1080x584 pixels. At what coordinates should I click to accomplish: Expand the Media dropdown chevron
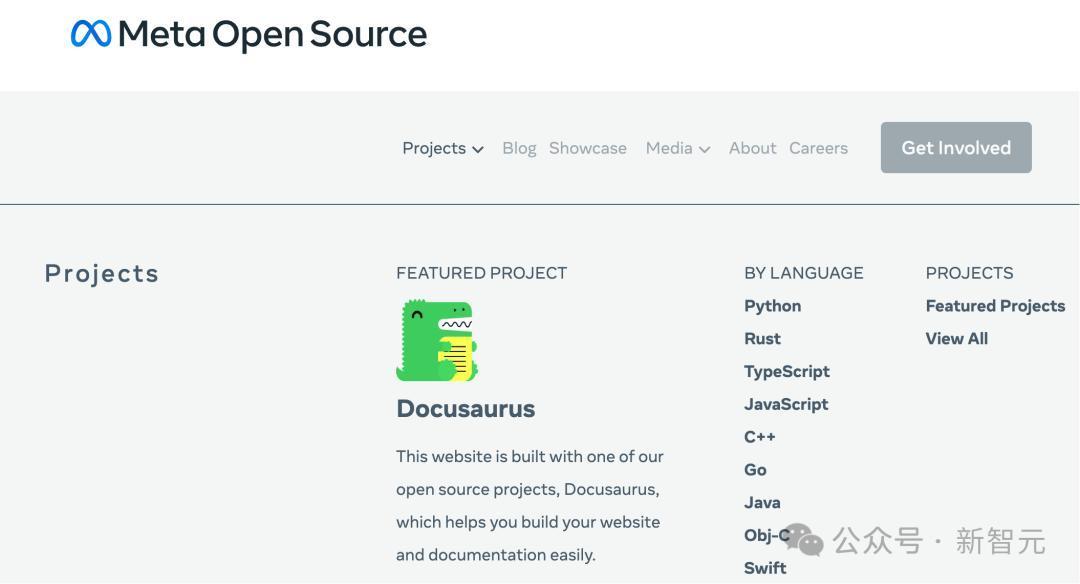point(704,149)
